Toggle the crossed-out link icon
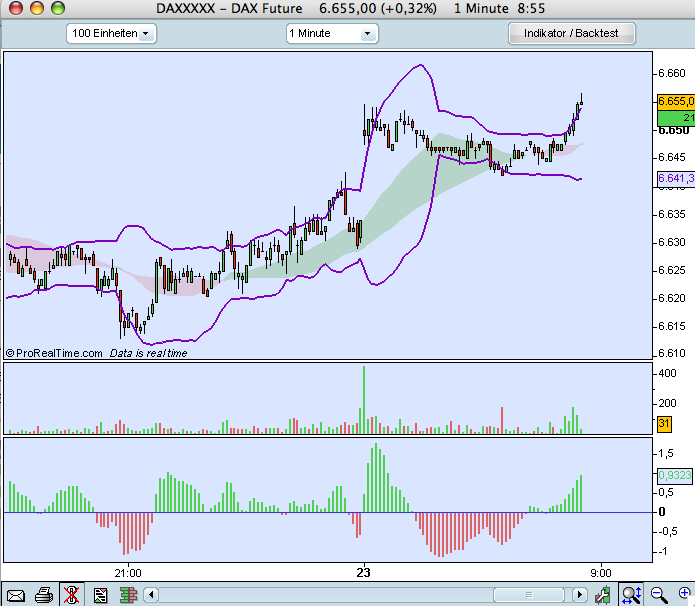This screenshot has width=695, height=606. [71, 595]
